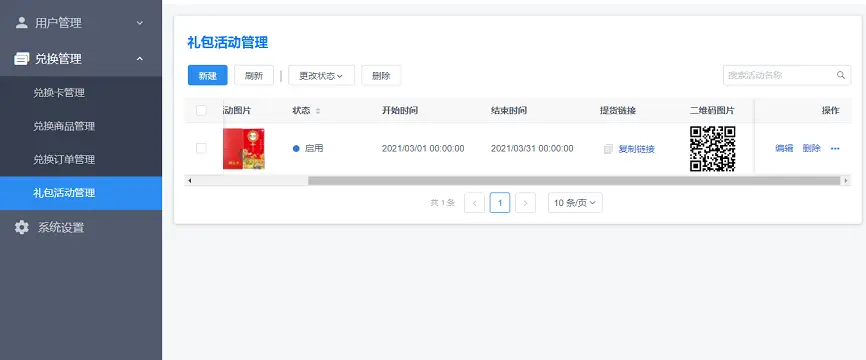Open 系统设置 in the sidebar
The height and width of the screenshot is (360, 866).
tap(81, 227)
